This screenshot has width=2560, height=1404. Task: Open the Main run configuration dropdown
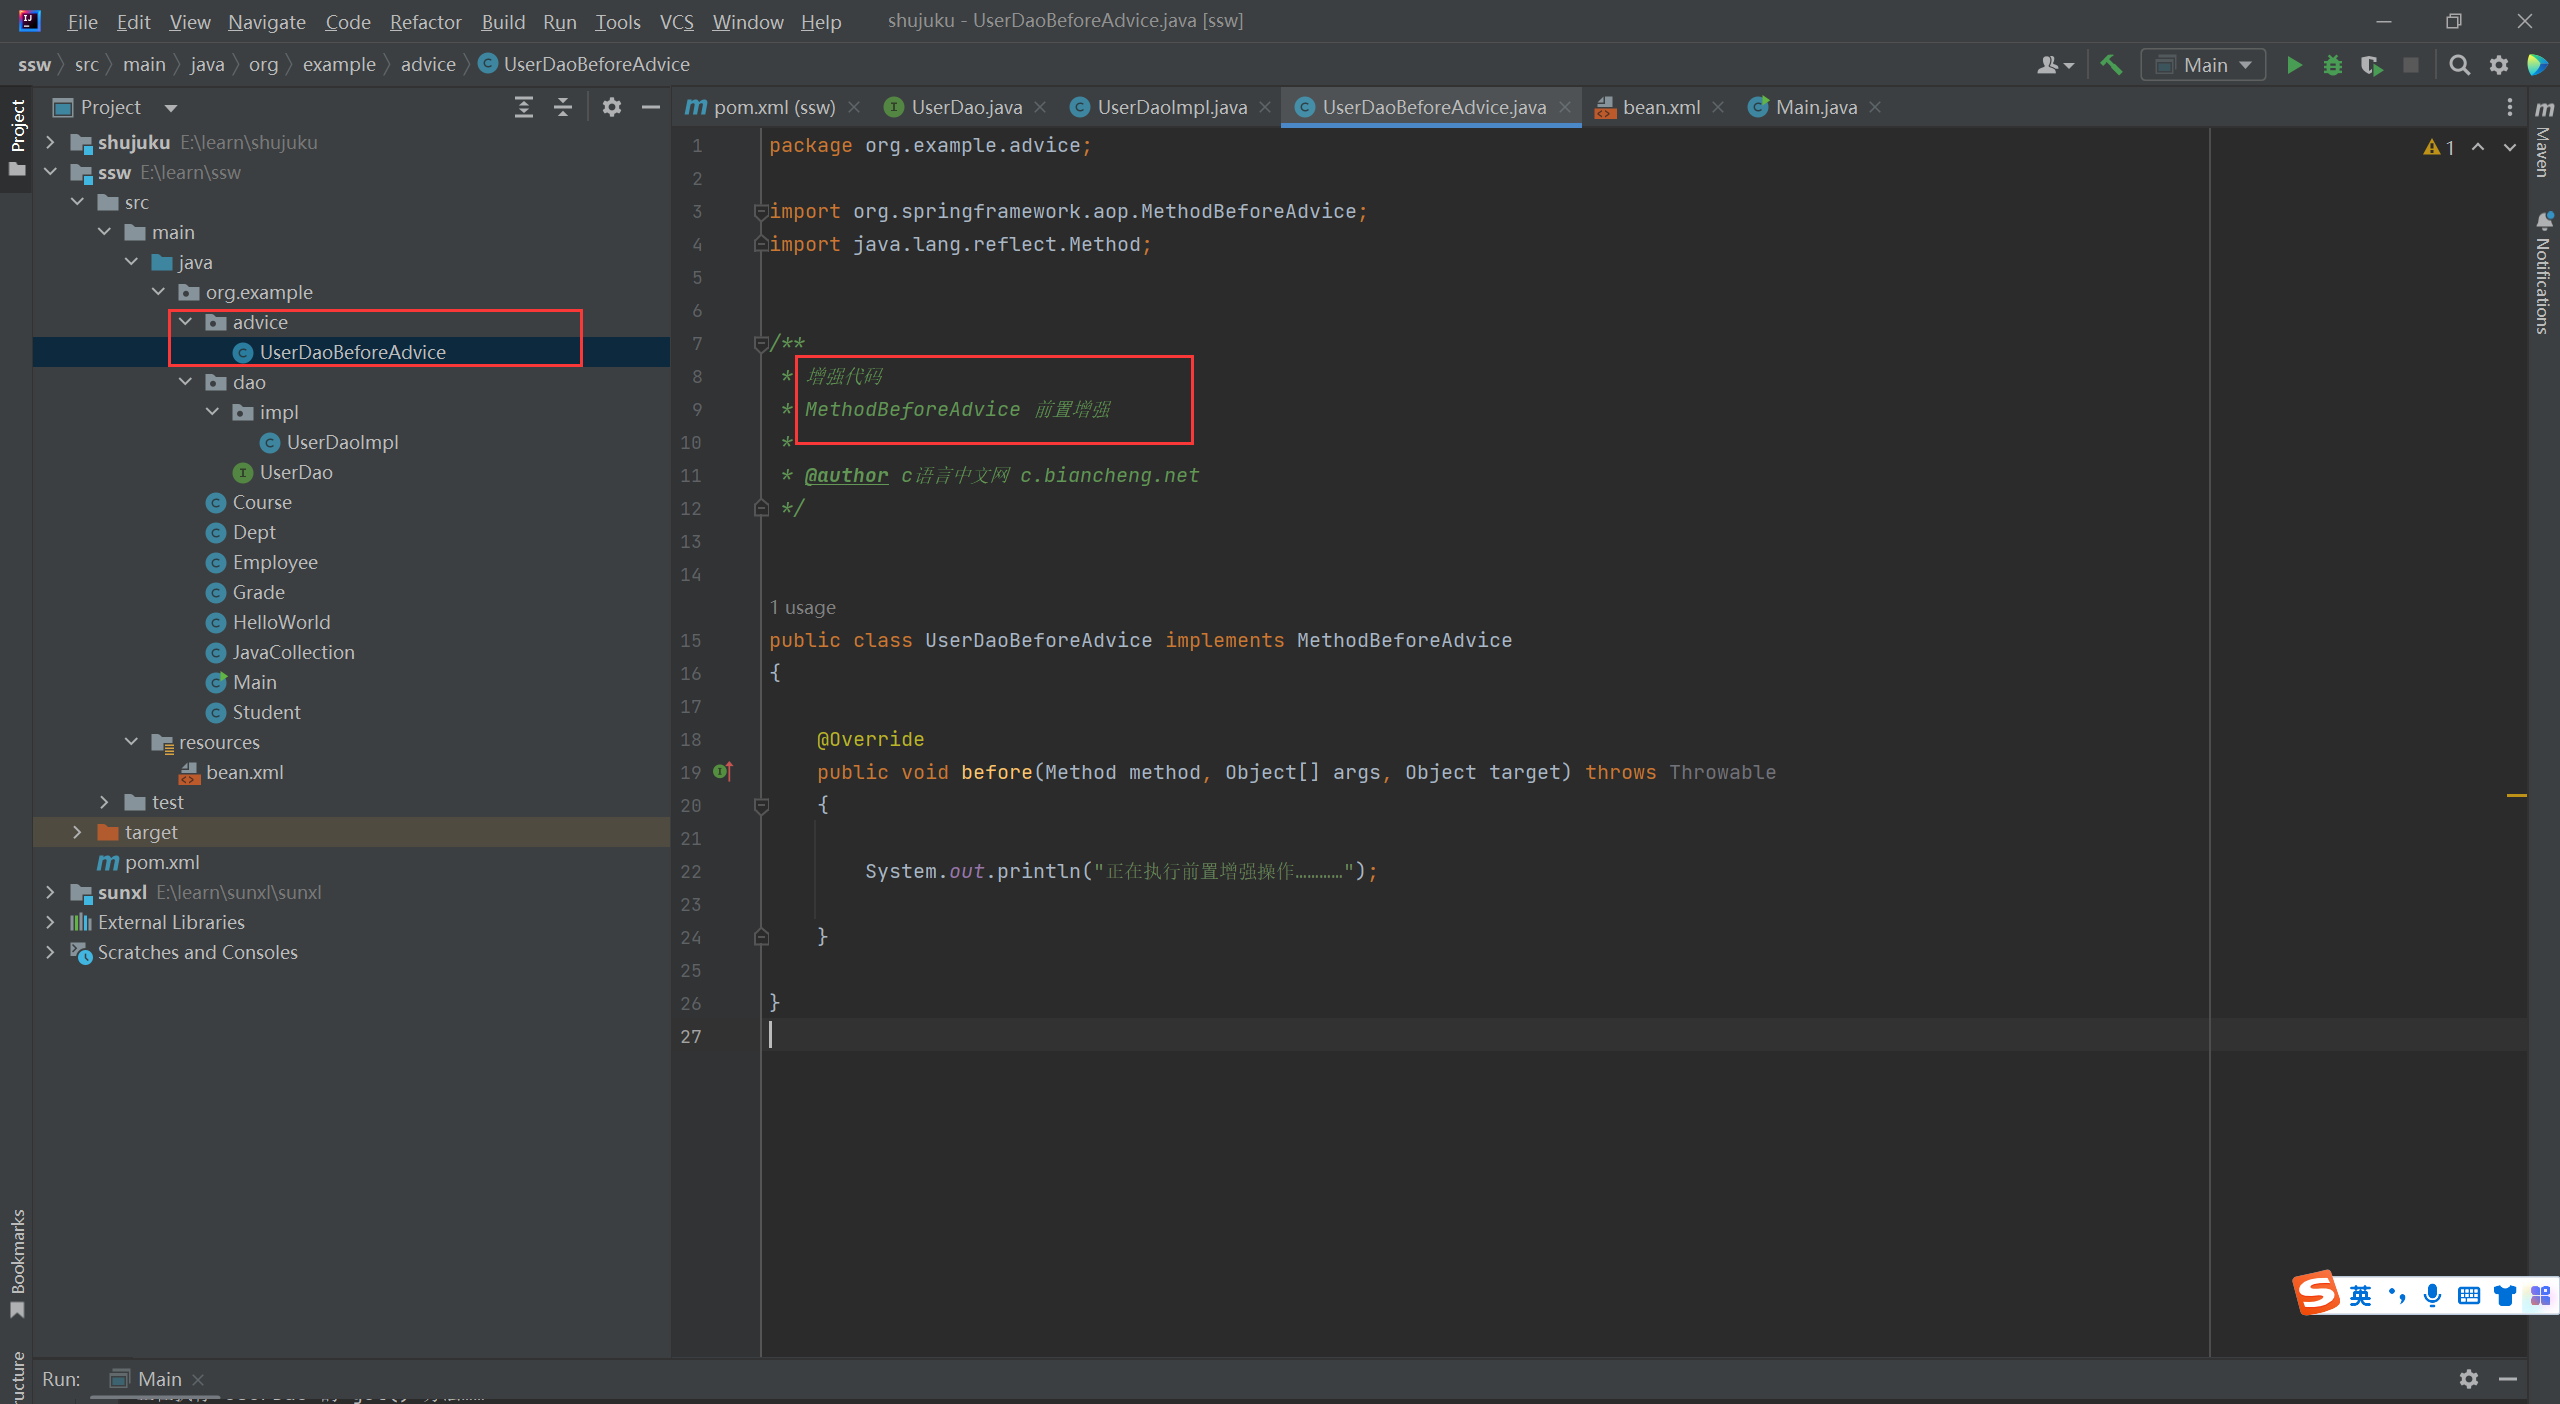point(2203,65)
